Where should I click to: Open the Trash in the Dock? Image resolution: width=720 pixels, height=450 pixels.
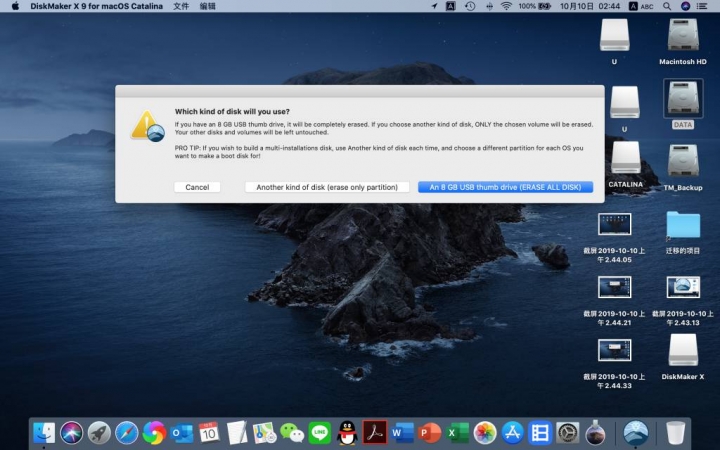click(675, 433)
